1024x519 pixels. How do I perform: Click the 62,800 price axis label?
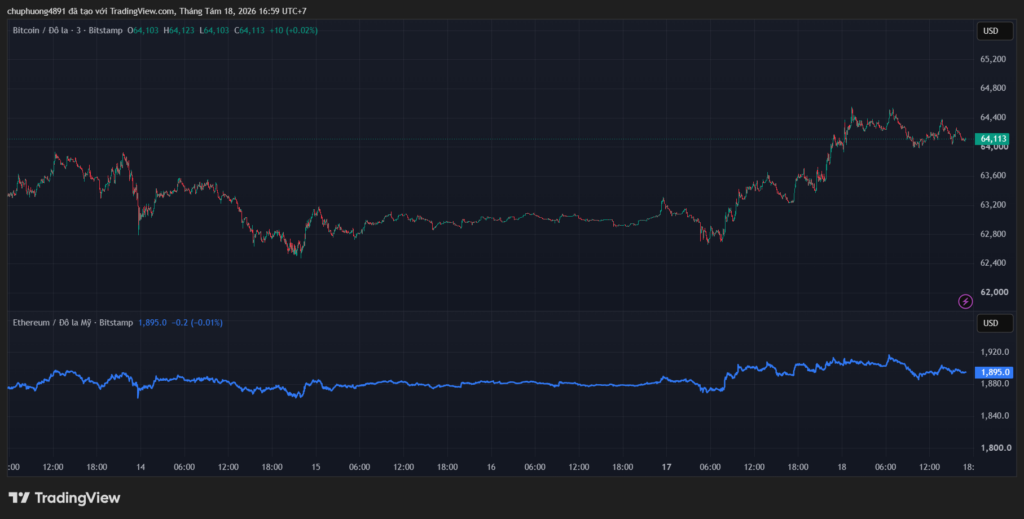pos(993,234)
